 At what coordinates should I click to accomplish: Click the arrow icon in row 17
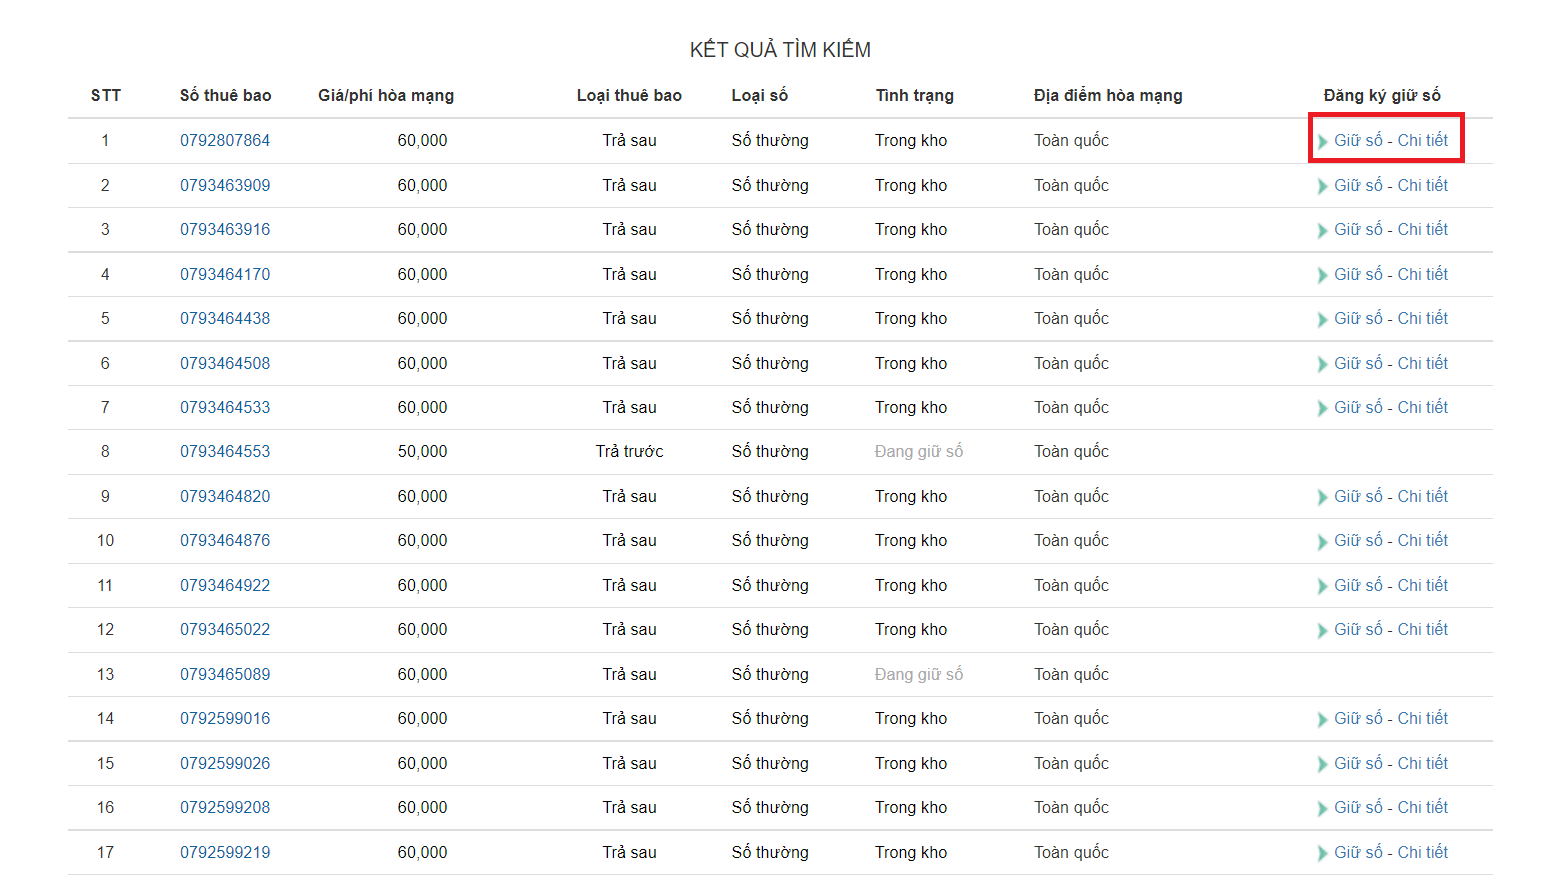1323,854
